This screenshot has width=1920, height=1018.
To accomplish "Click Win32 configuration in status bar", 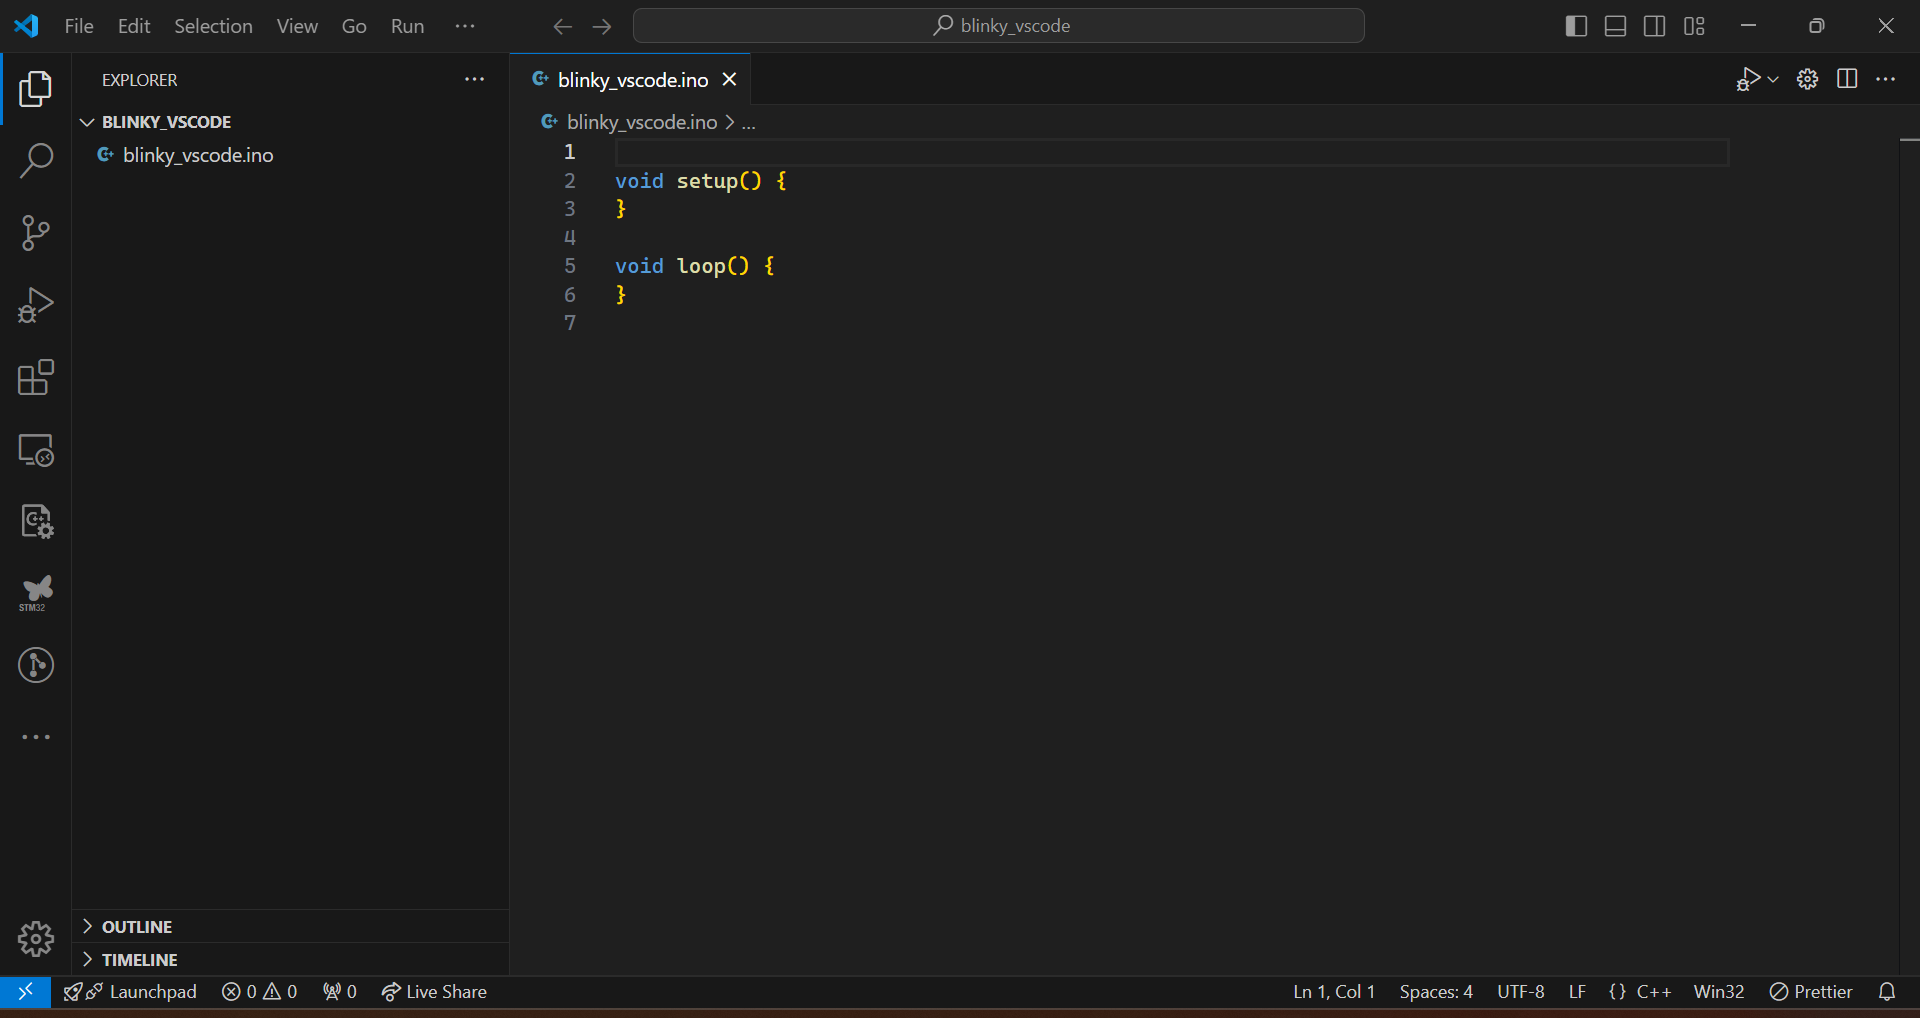I will point(1719,992).
